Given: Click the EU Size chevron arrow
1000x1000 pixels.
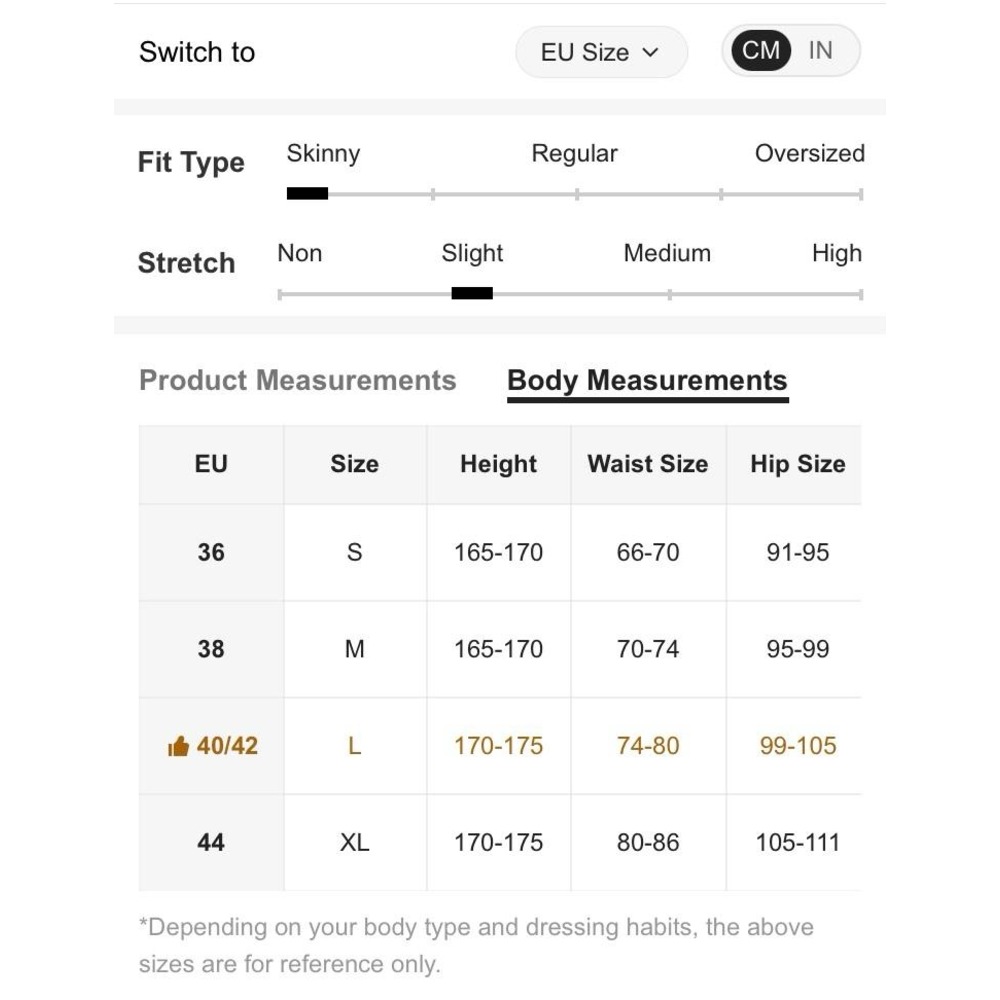Looking at the screenshot, I should [x=651, y=52].
